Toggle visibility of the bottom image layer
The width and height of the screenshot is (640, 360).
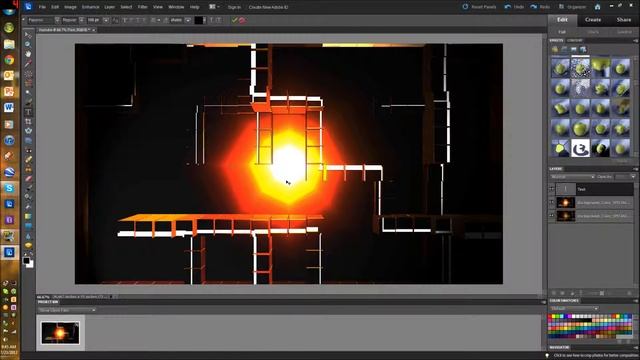tap(552, 216)
